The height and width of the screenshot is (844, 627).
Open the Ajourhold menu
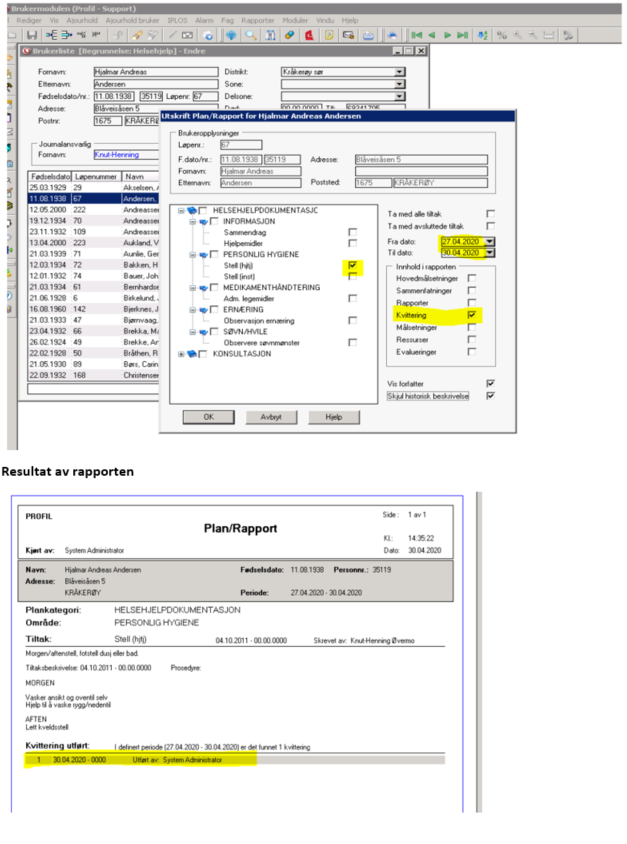tap(86, 19)
